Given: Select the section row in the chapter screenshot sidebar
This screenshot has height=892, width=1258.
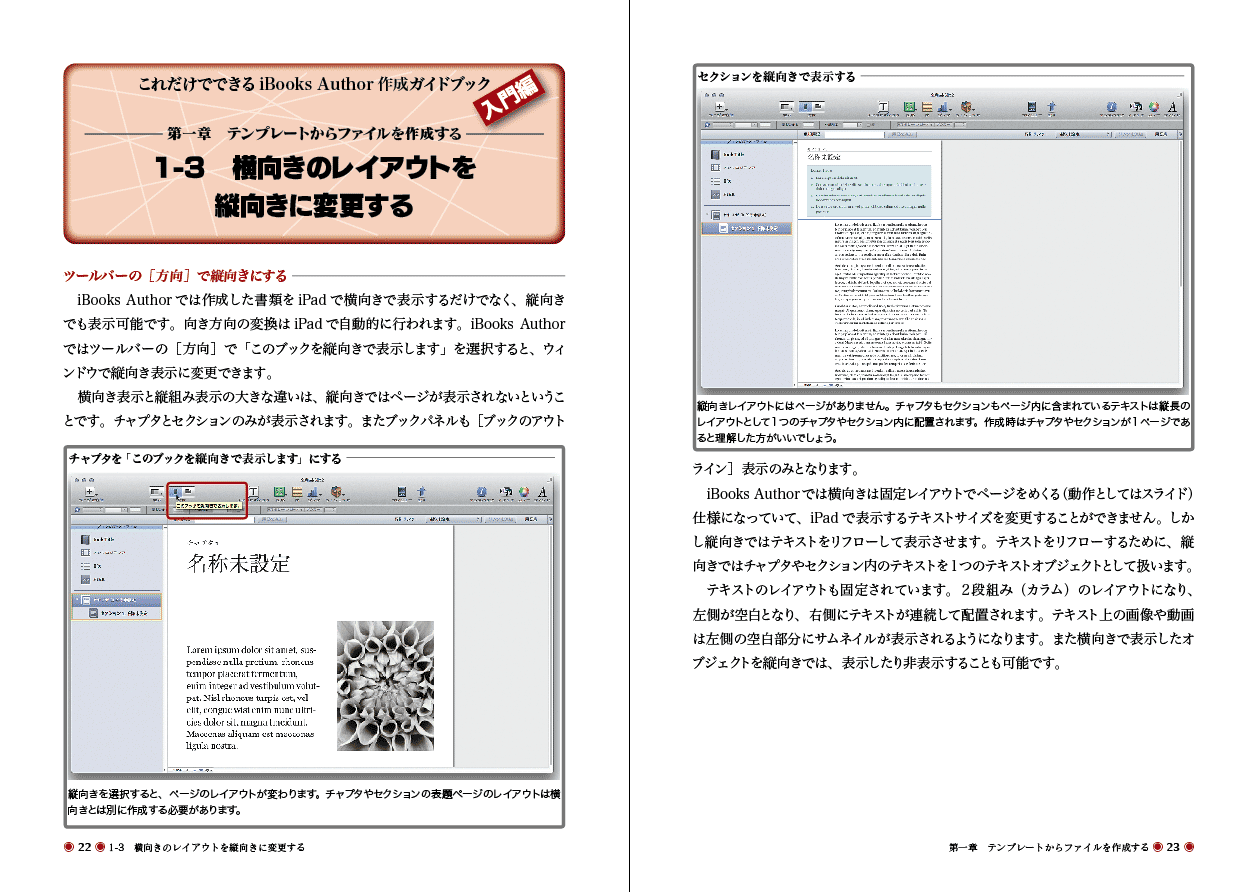Looking at the screenshot, I should pos(117,613).
